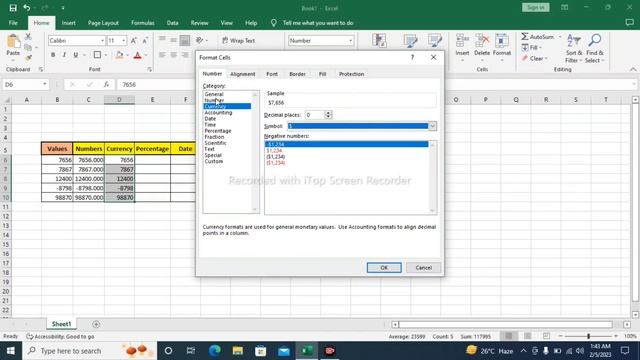Click the Format Cells help question mark
This screenshot has height=360, width=640.
pos(412,58)
